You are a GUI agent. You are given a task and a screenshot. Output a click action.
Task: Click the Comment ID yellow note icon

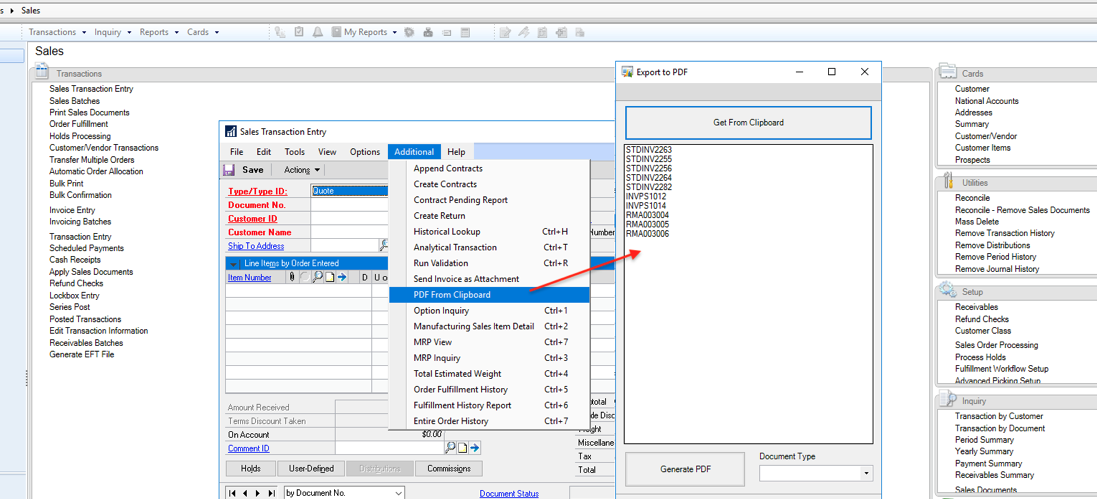(x=462, y=448)
